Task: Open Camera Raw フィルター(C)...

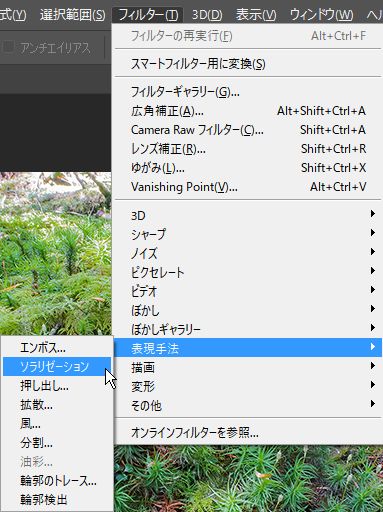Action: (248, 130)
